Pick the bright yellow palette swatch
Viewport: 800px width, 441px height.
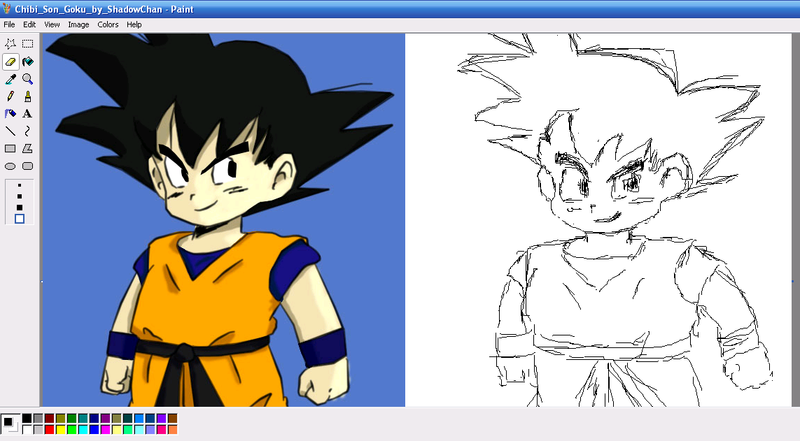click(60, 429)
